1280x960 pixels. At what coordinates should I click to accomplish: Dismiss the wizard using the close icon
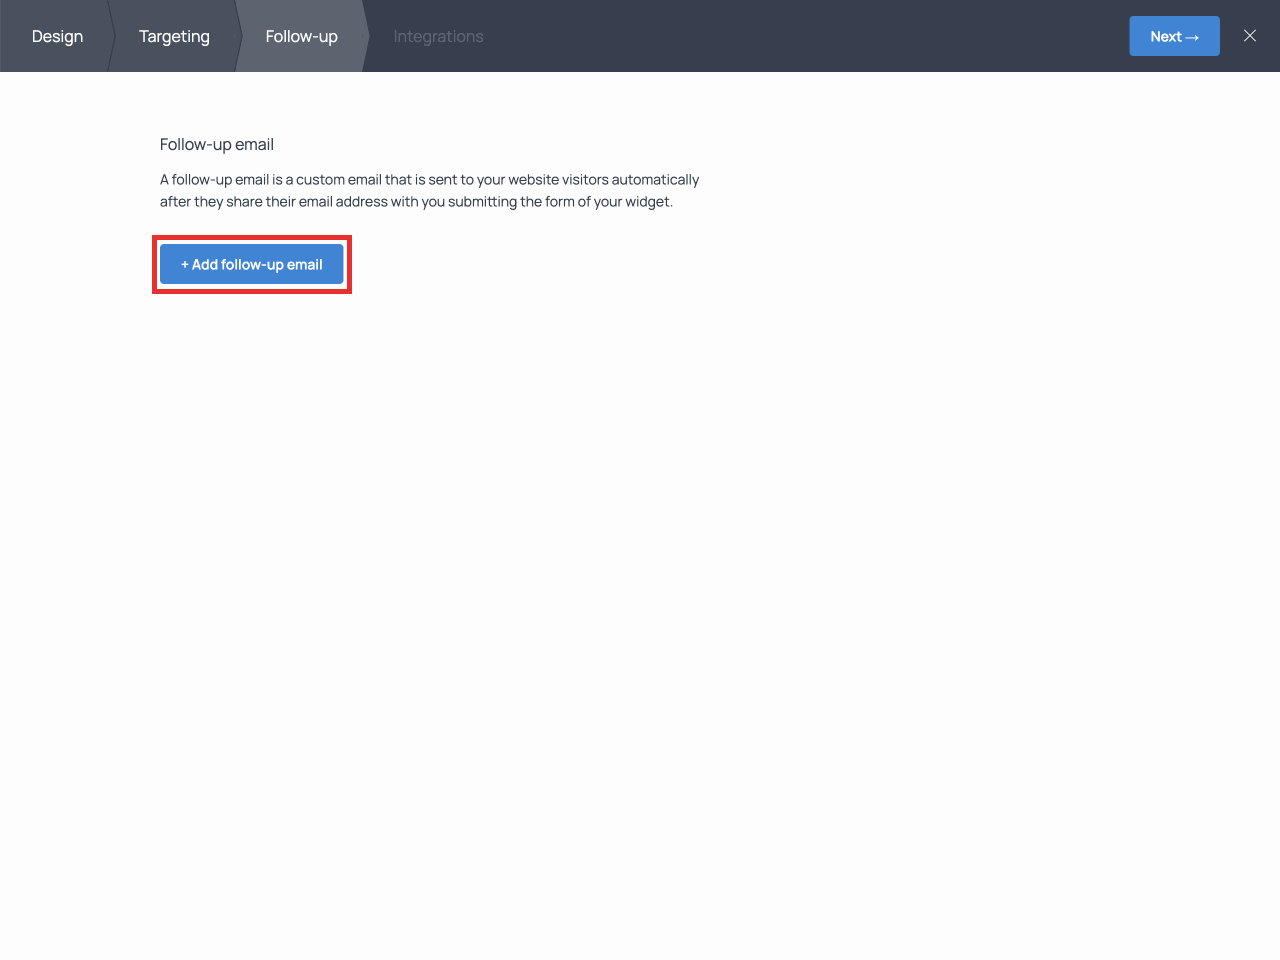pyautogui.click(x=1249, y=36)
